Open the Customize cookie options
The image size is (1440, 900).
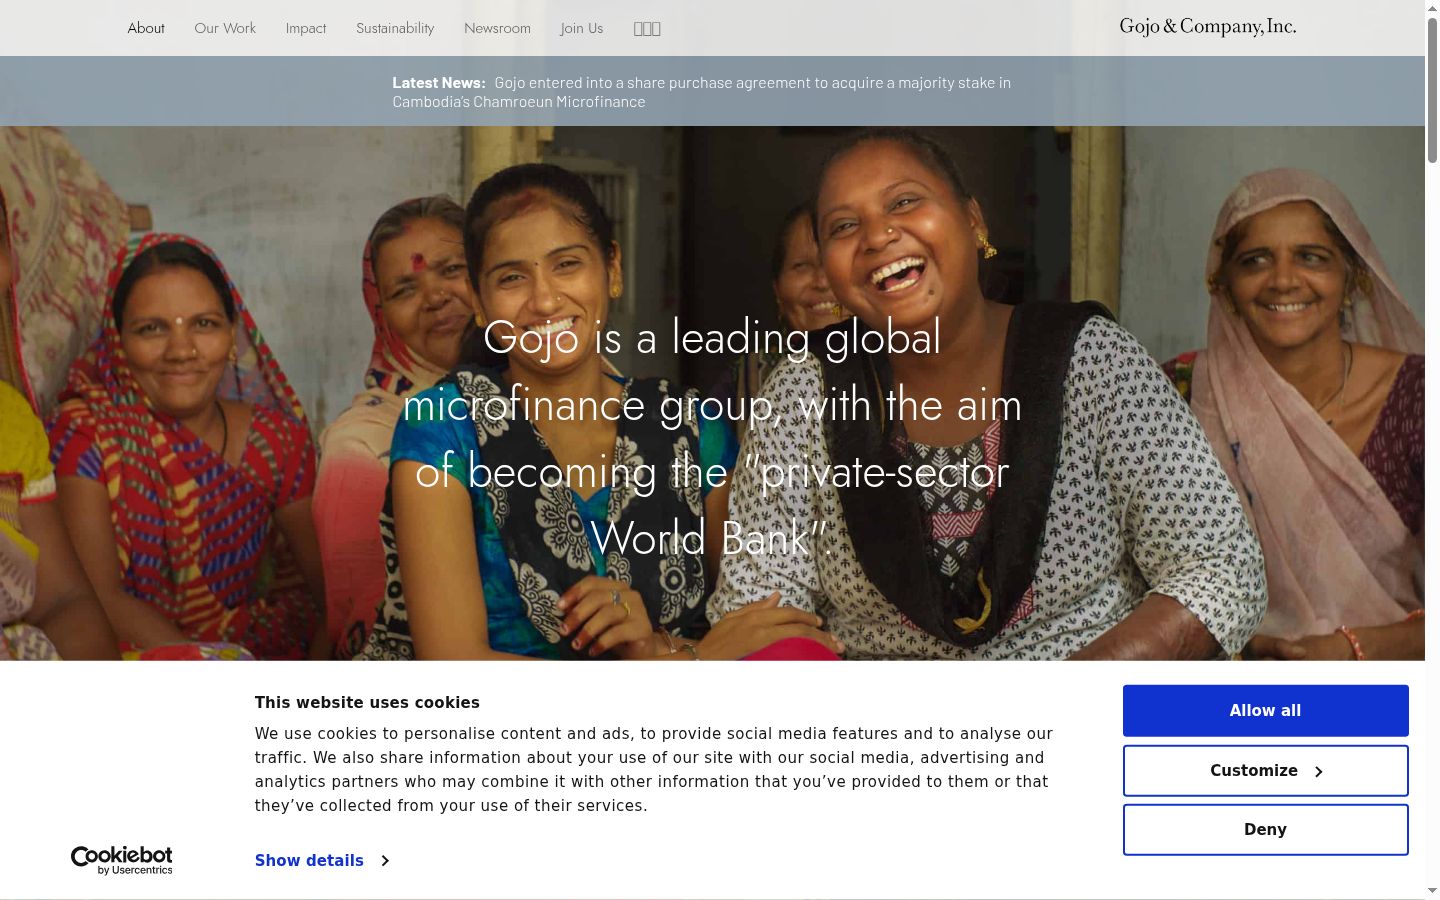(1265, 771)
